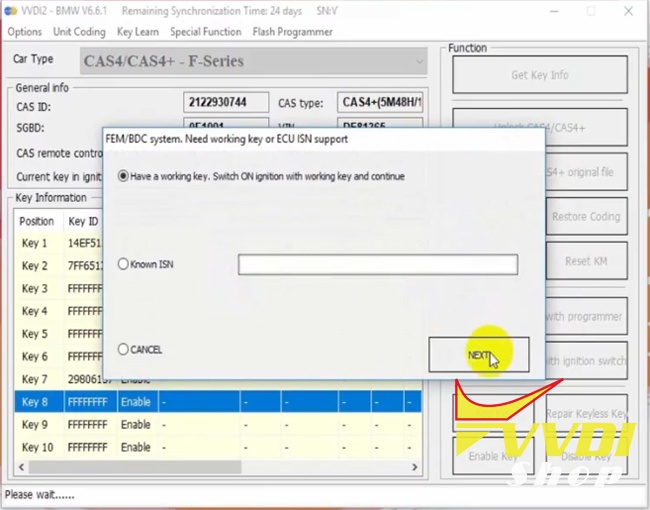Open the Unit Coding menu

[79, 32]
